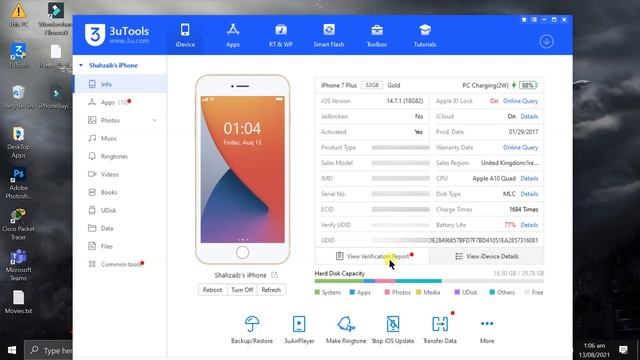Open Transfer Data tool
Image resolution: width=640 pixels, height=360 pixels.
coord(440,330)
